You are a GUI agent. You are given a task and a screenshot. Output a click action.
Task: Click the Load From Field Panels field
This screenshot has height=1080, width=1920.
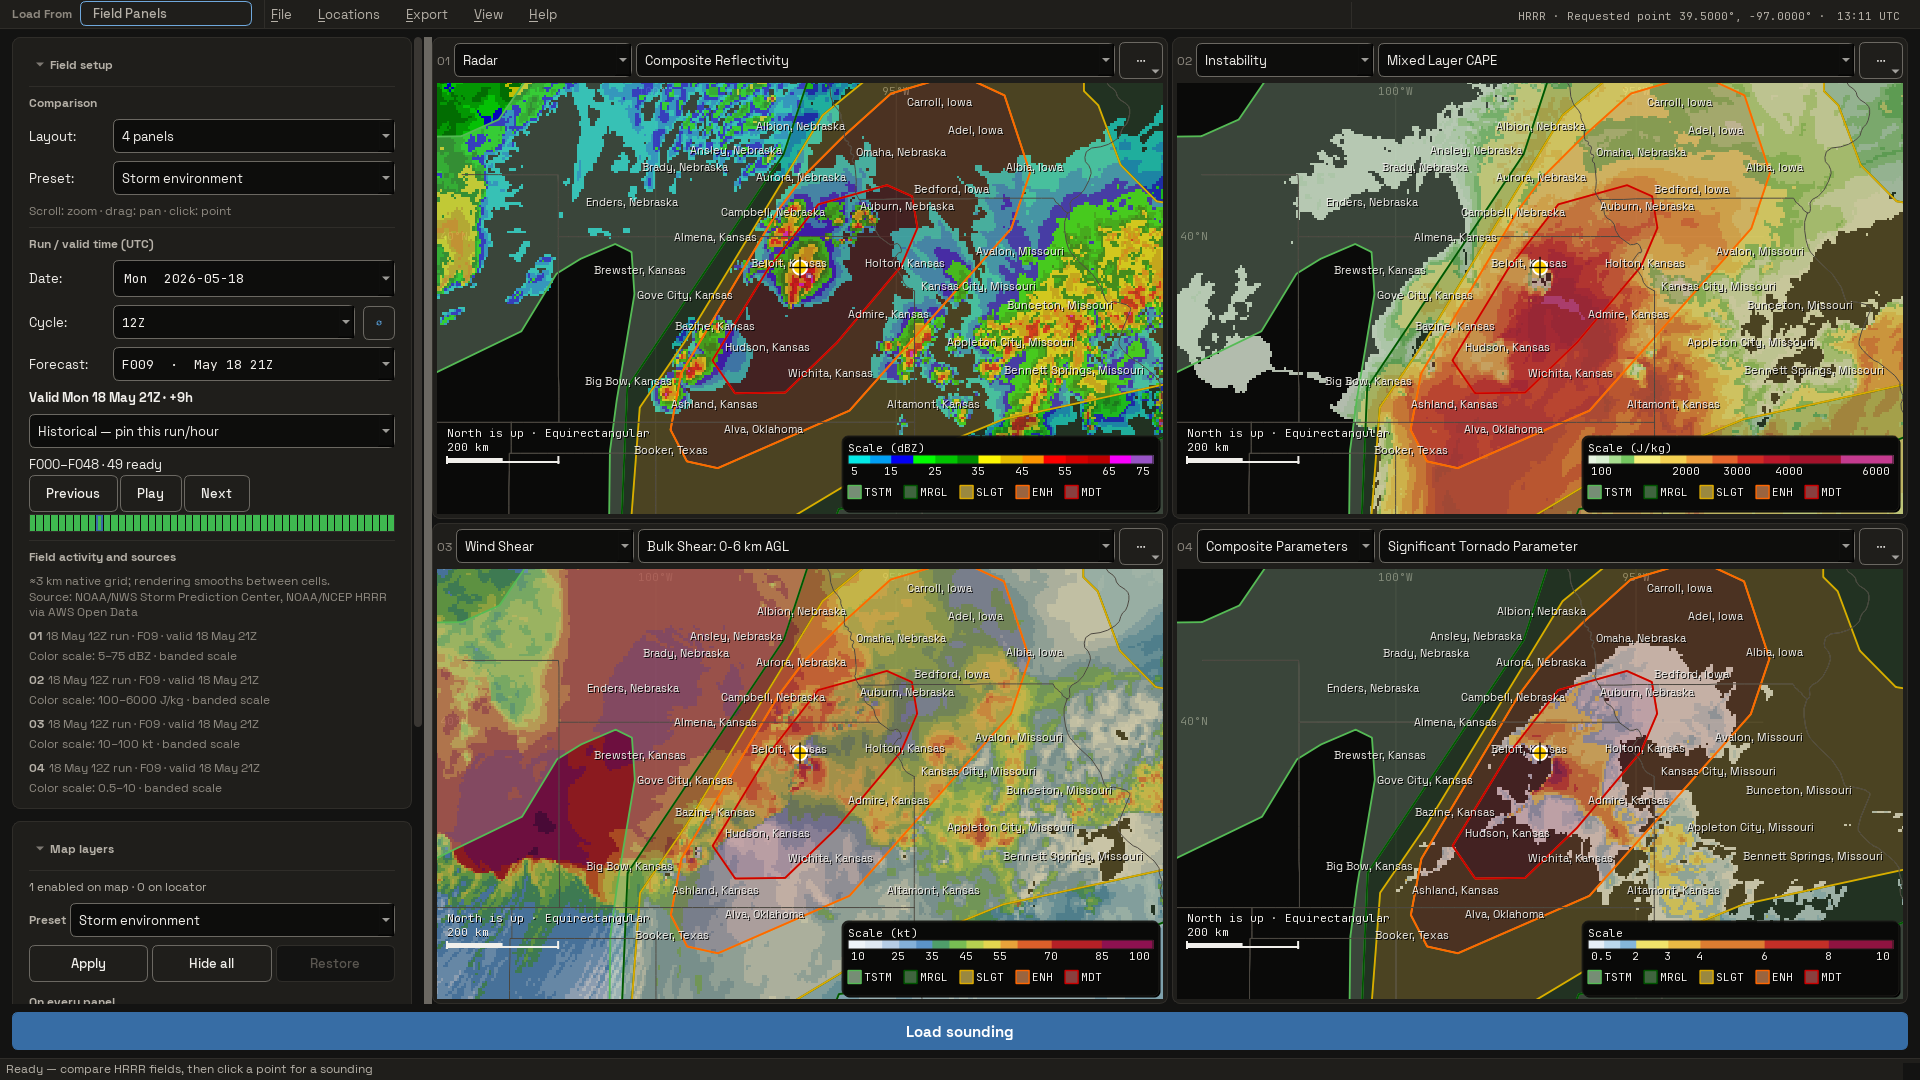click(165, 14)
